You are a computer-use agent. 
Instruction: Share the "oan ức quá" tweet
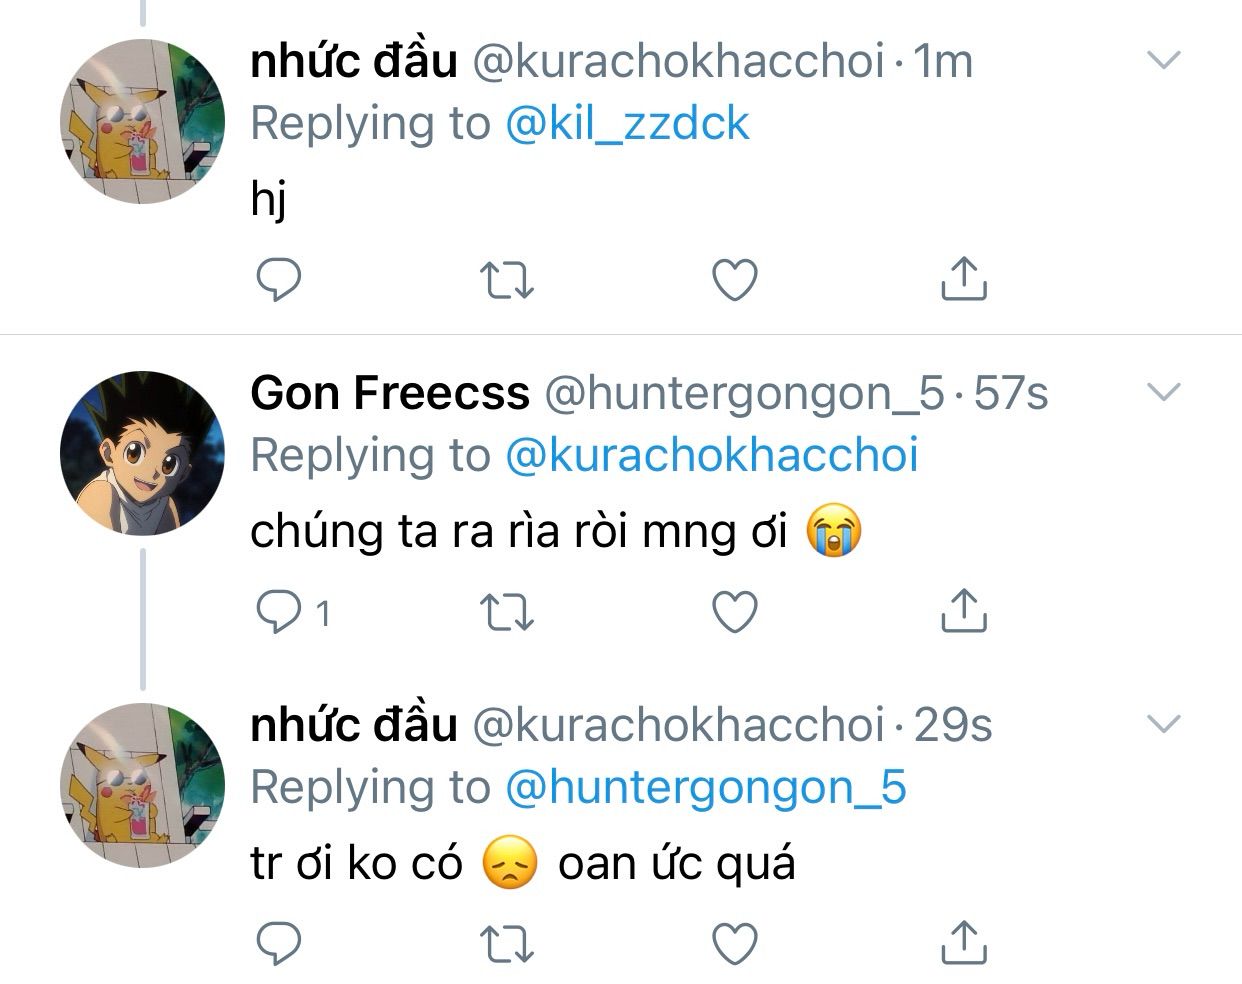click(964, 941)
